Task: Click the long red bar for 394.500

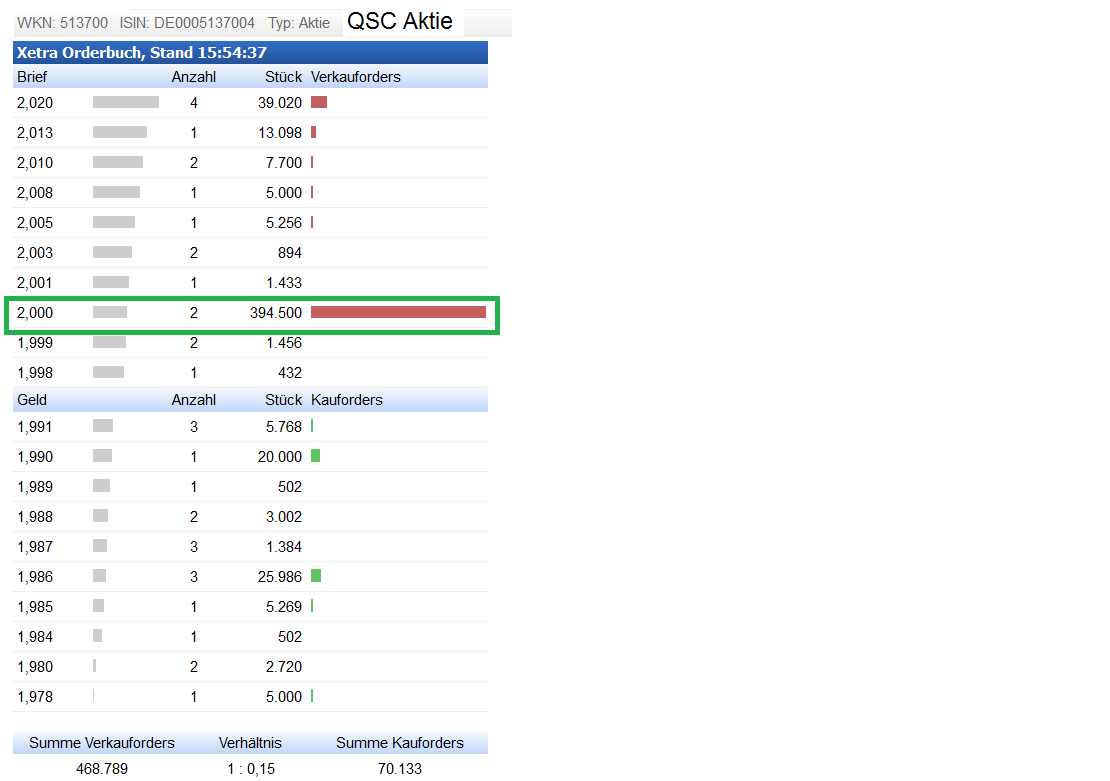Action: [399, 312]
